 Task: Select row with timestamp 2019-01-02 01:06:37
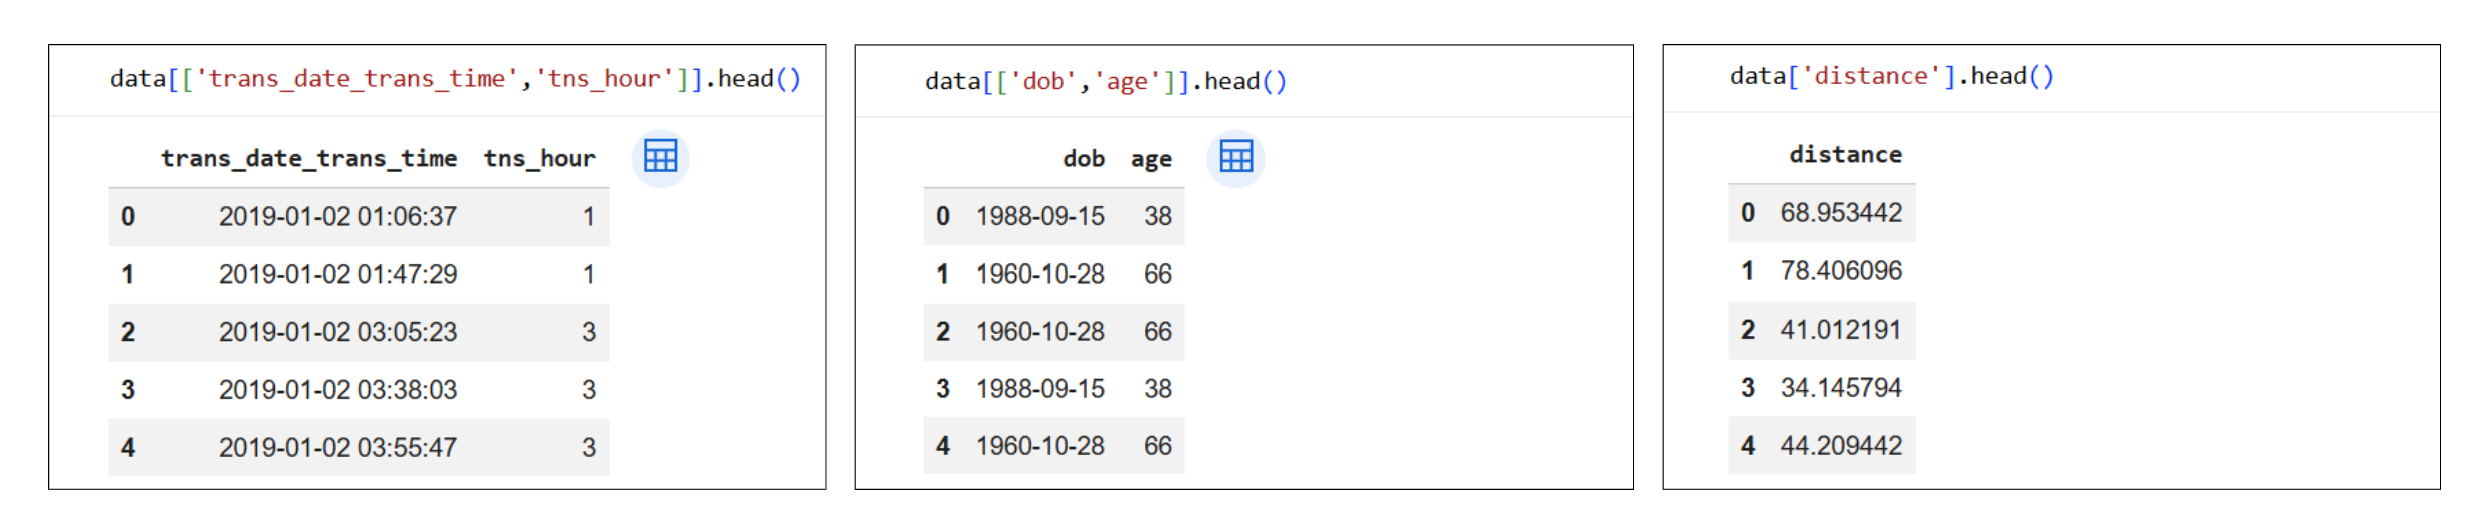[x=359, y=217]
